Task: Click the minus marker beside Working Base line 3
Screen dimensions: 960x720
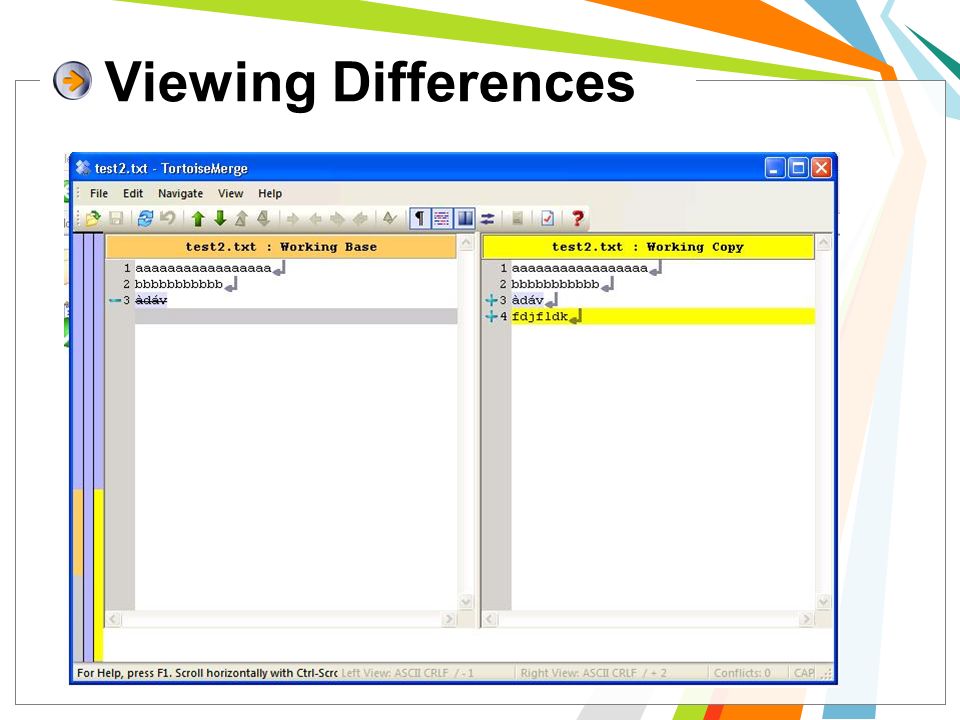Action: pos(114,300)
